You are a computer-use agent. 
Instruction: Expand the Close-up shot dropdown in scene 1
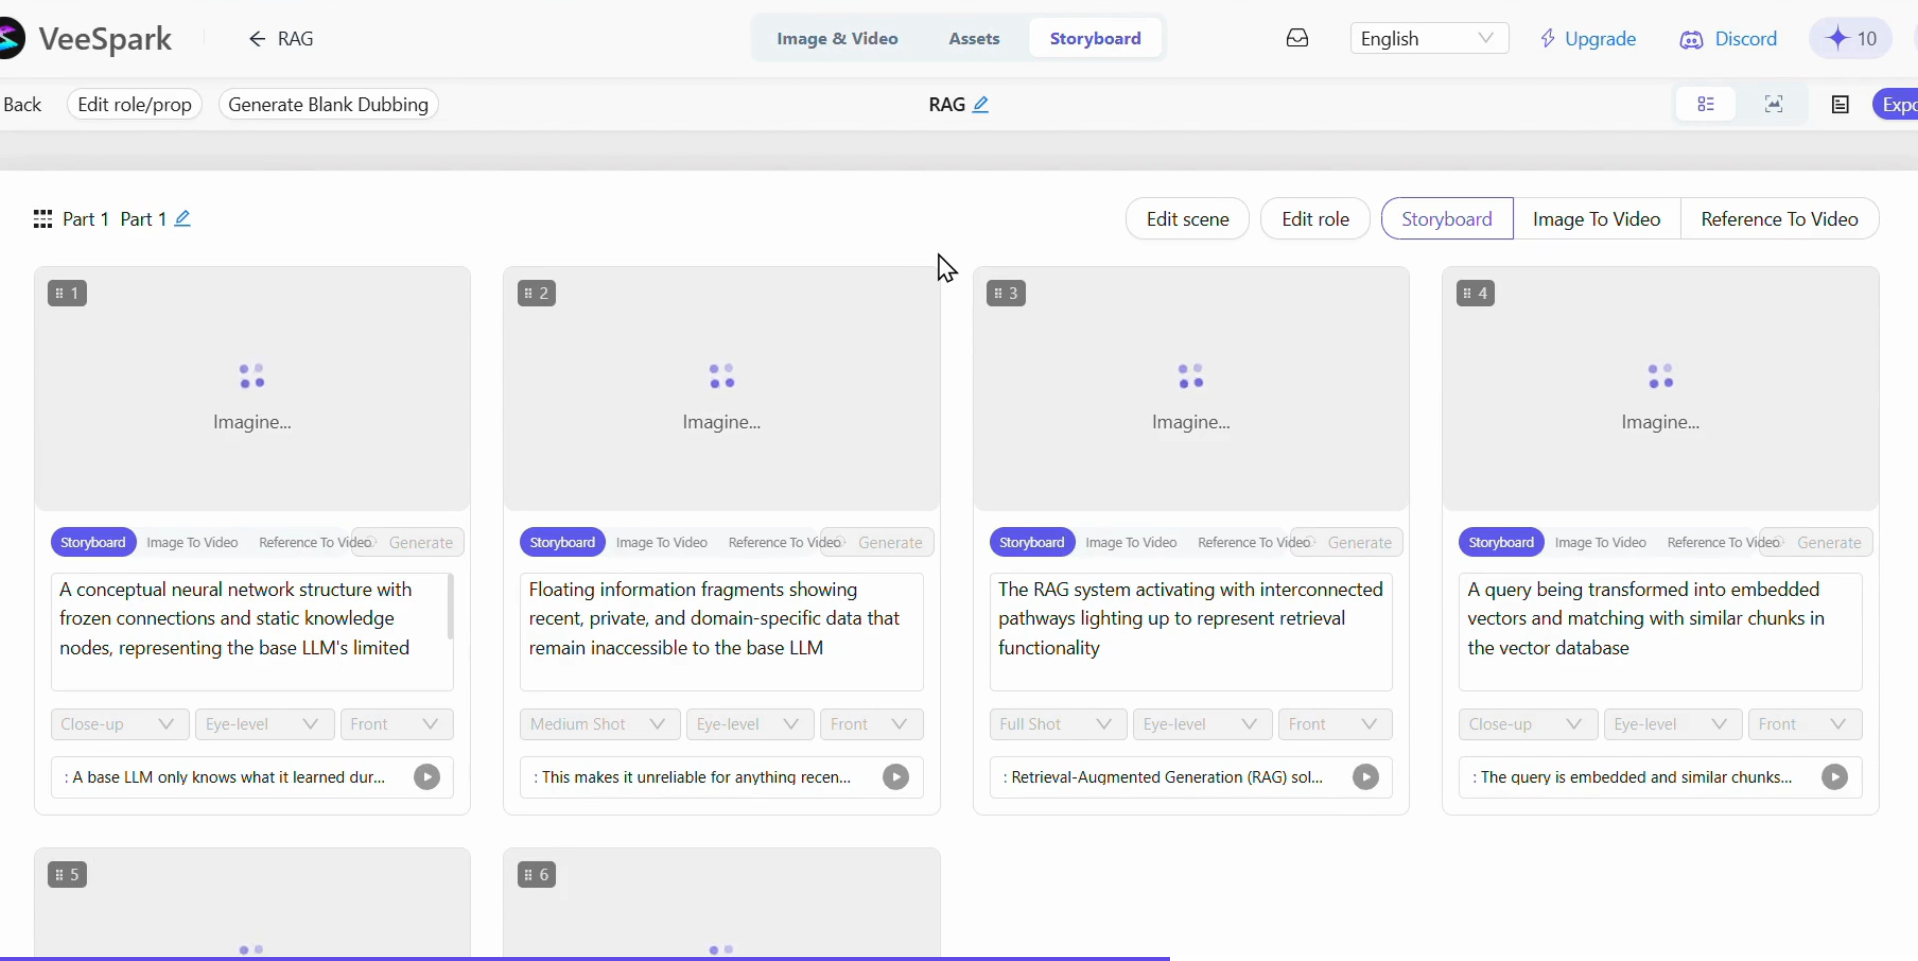120,724
